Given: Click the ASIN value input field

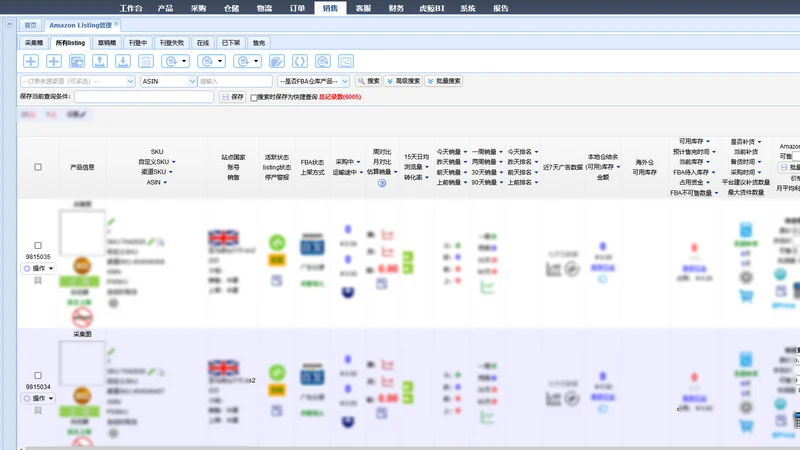Looking at the screenshot, I should coord(235,81).
